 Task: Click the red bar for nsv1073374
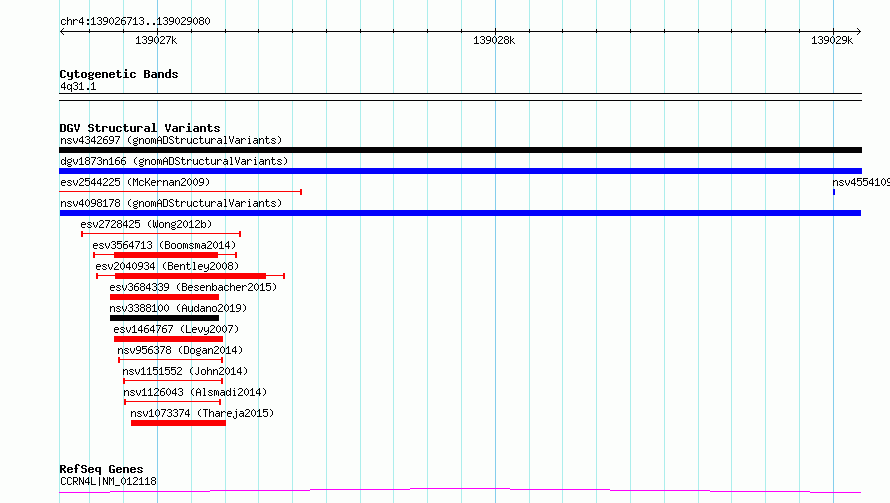tap(178, 423)
